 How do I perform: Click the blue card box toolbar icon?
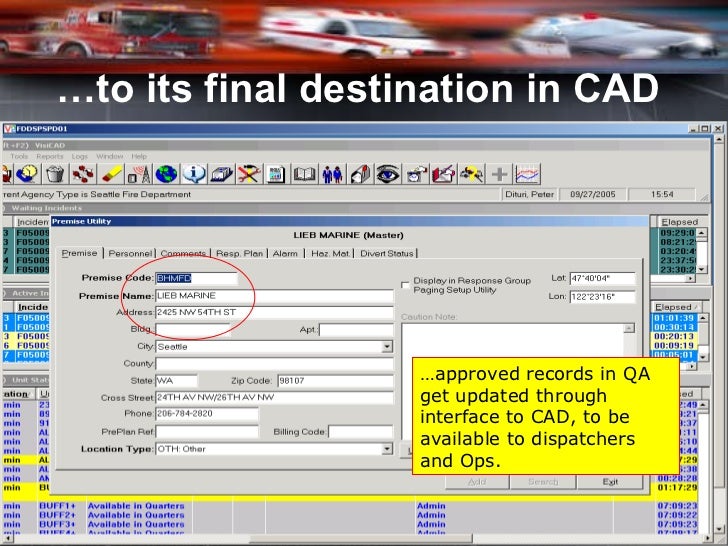[x=221, y=174]
